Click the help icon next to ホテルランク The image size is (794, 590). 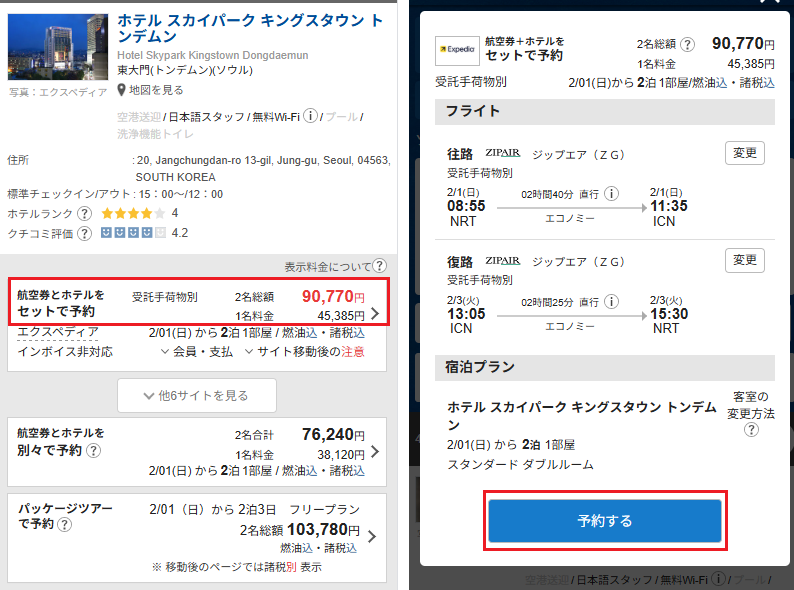(84, 213)
